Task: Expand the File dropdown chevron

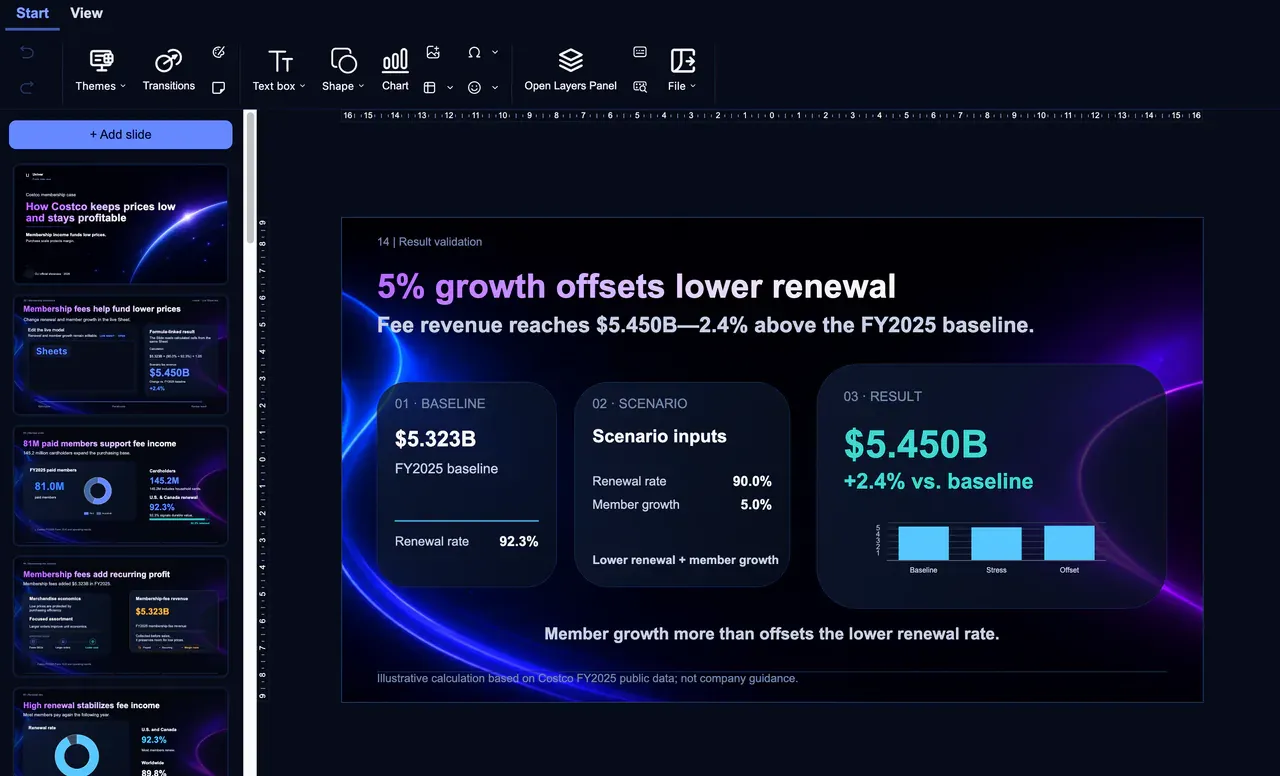Action: (692, 86)
